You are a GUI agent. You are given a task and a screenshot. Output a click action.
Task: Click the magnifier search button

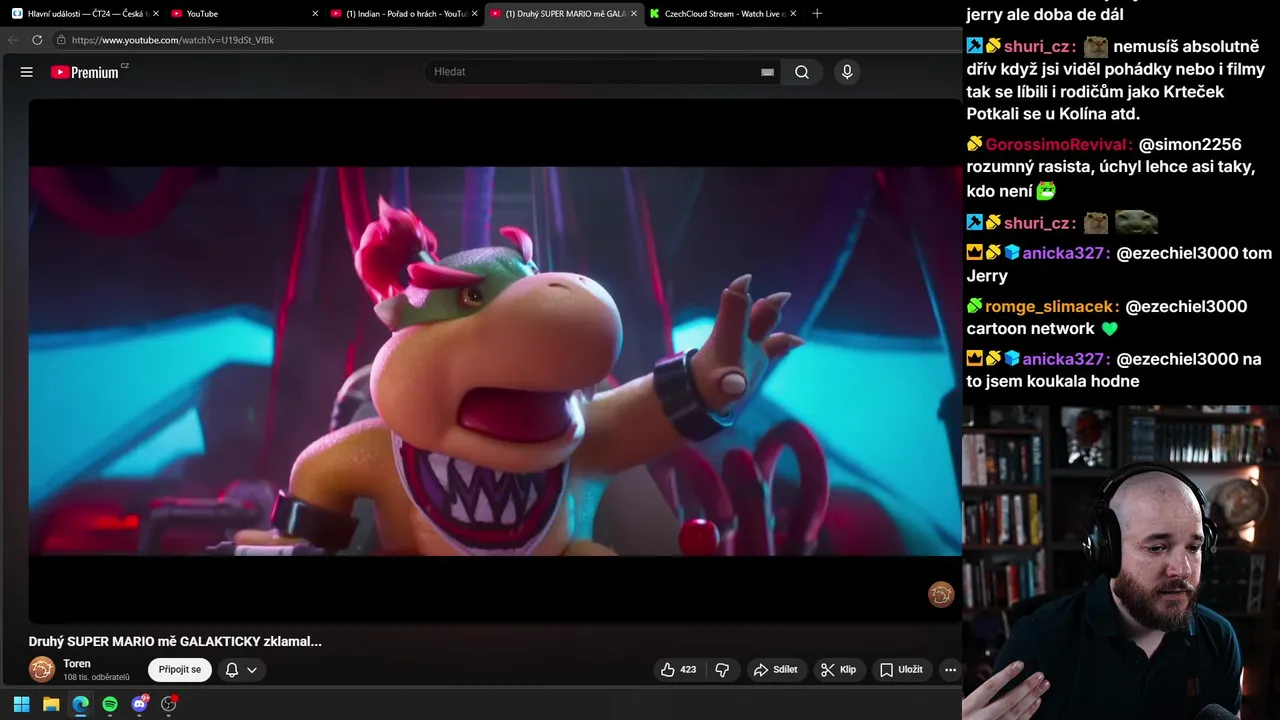coord(802,72)
